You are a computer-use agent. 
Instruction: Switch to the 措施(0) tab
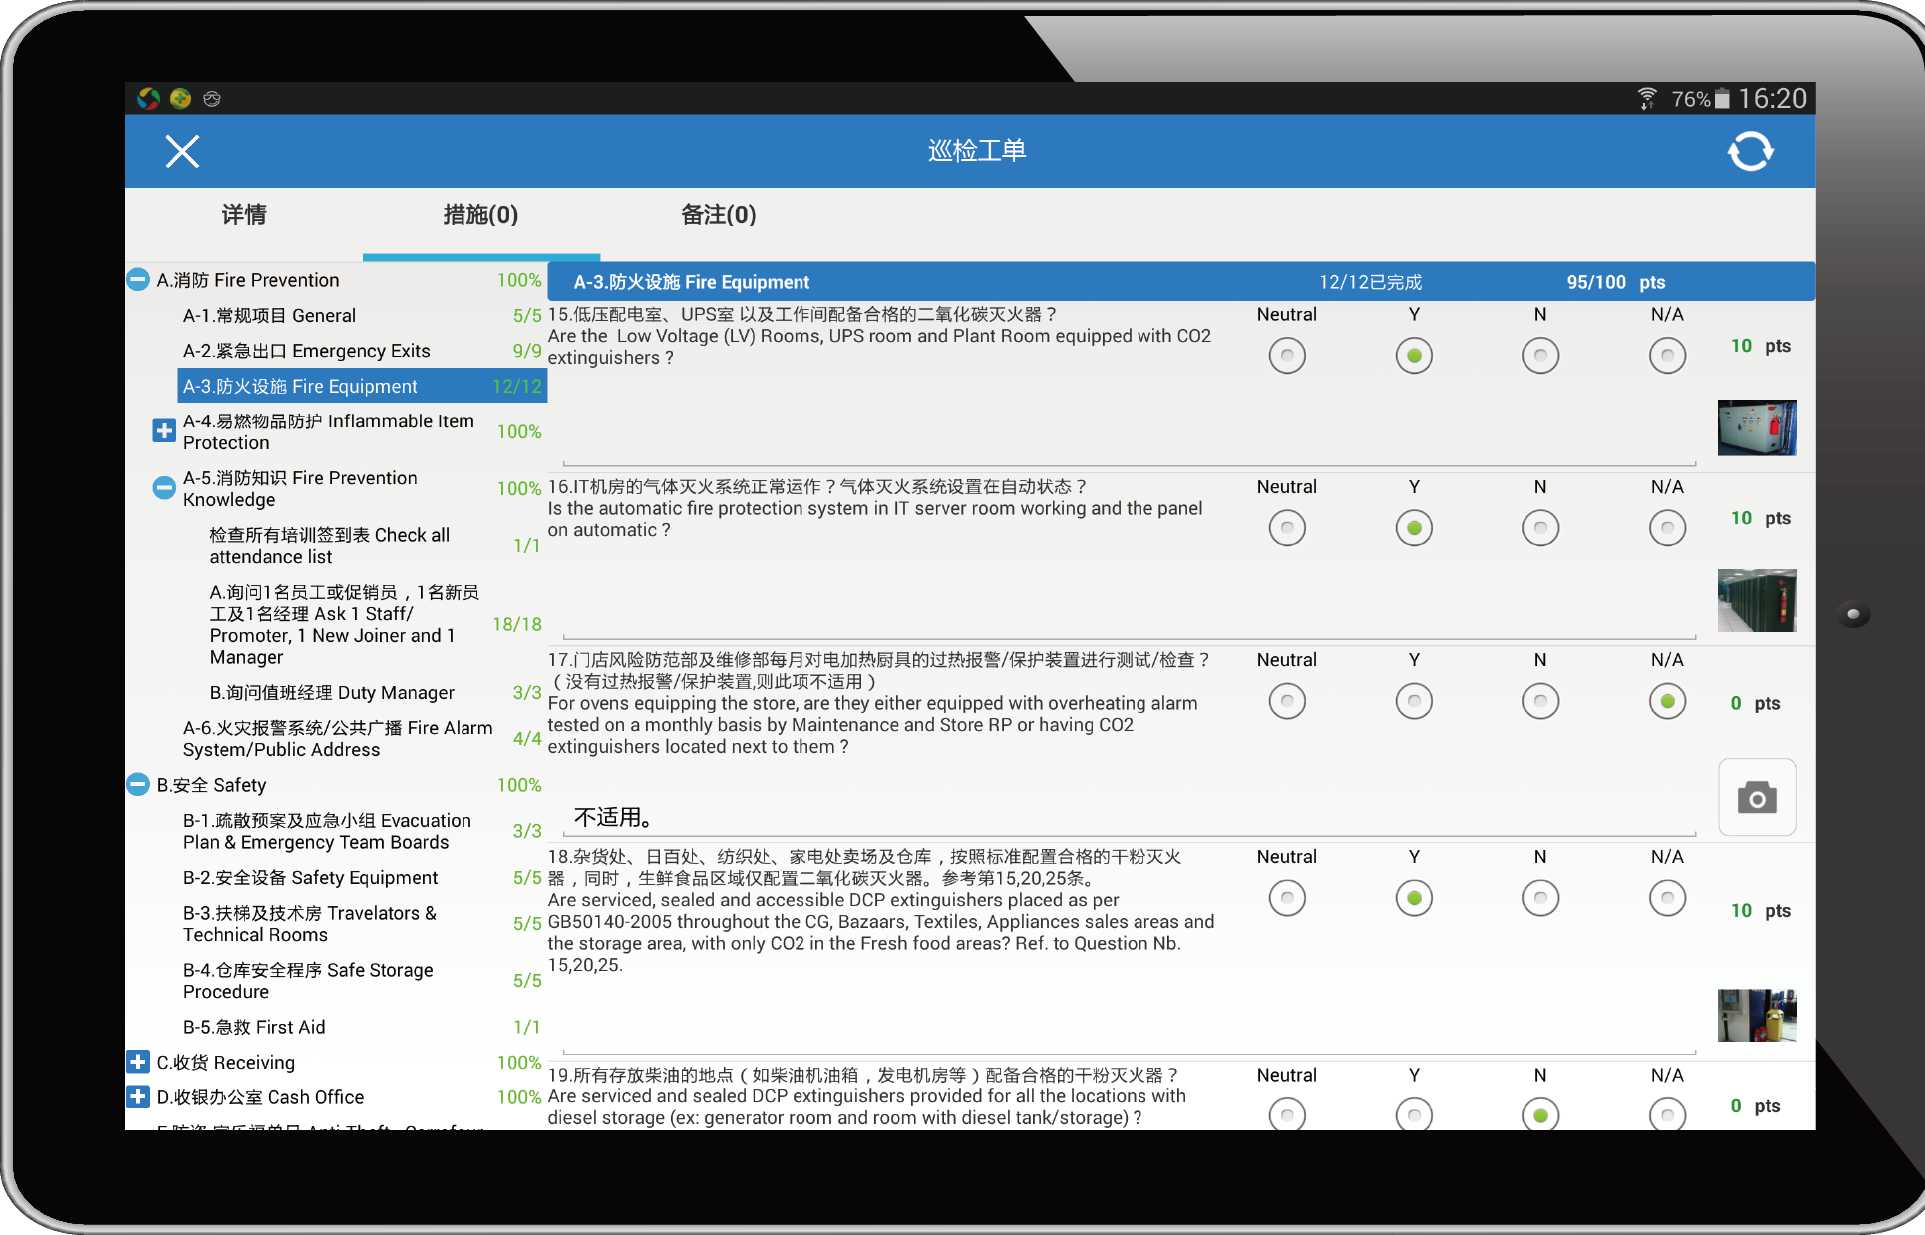coord(481,215)
